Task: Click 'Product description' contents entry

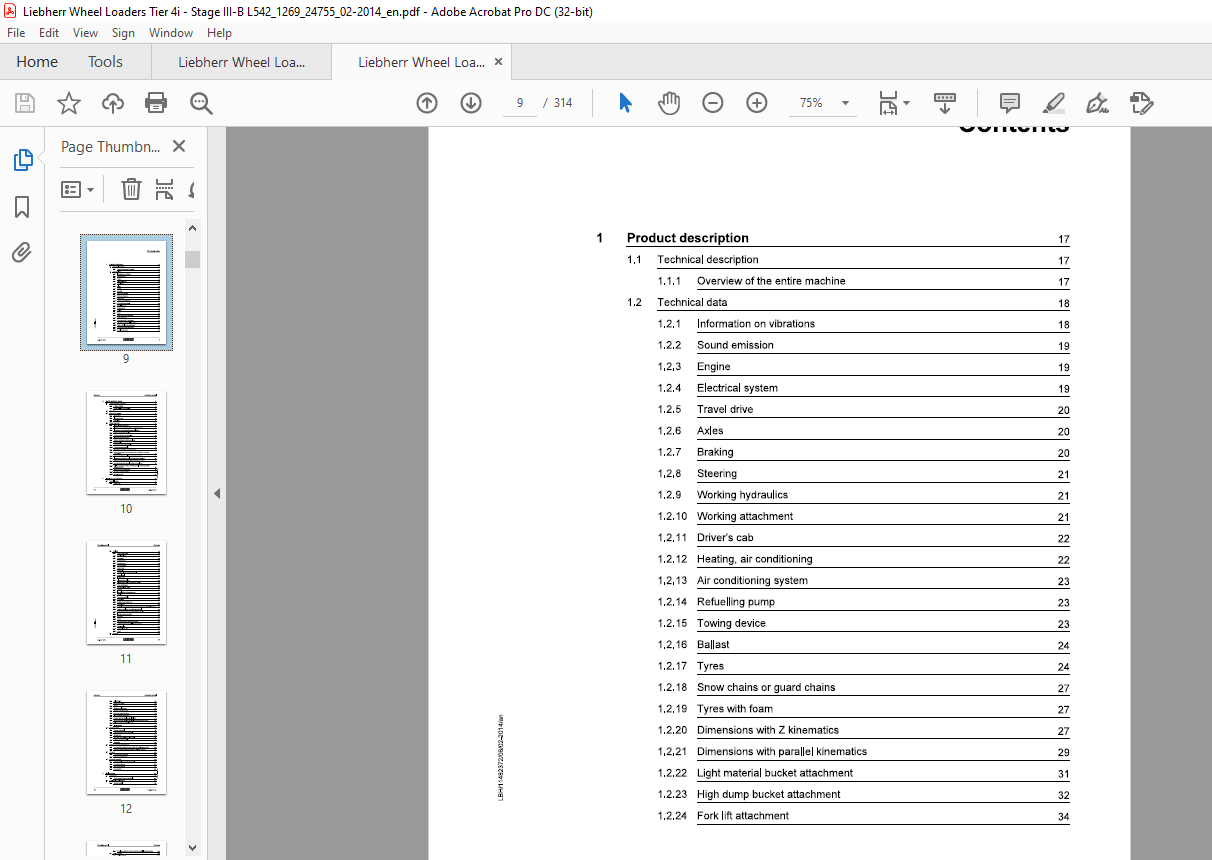Action: point(688,238)
